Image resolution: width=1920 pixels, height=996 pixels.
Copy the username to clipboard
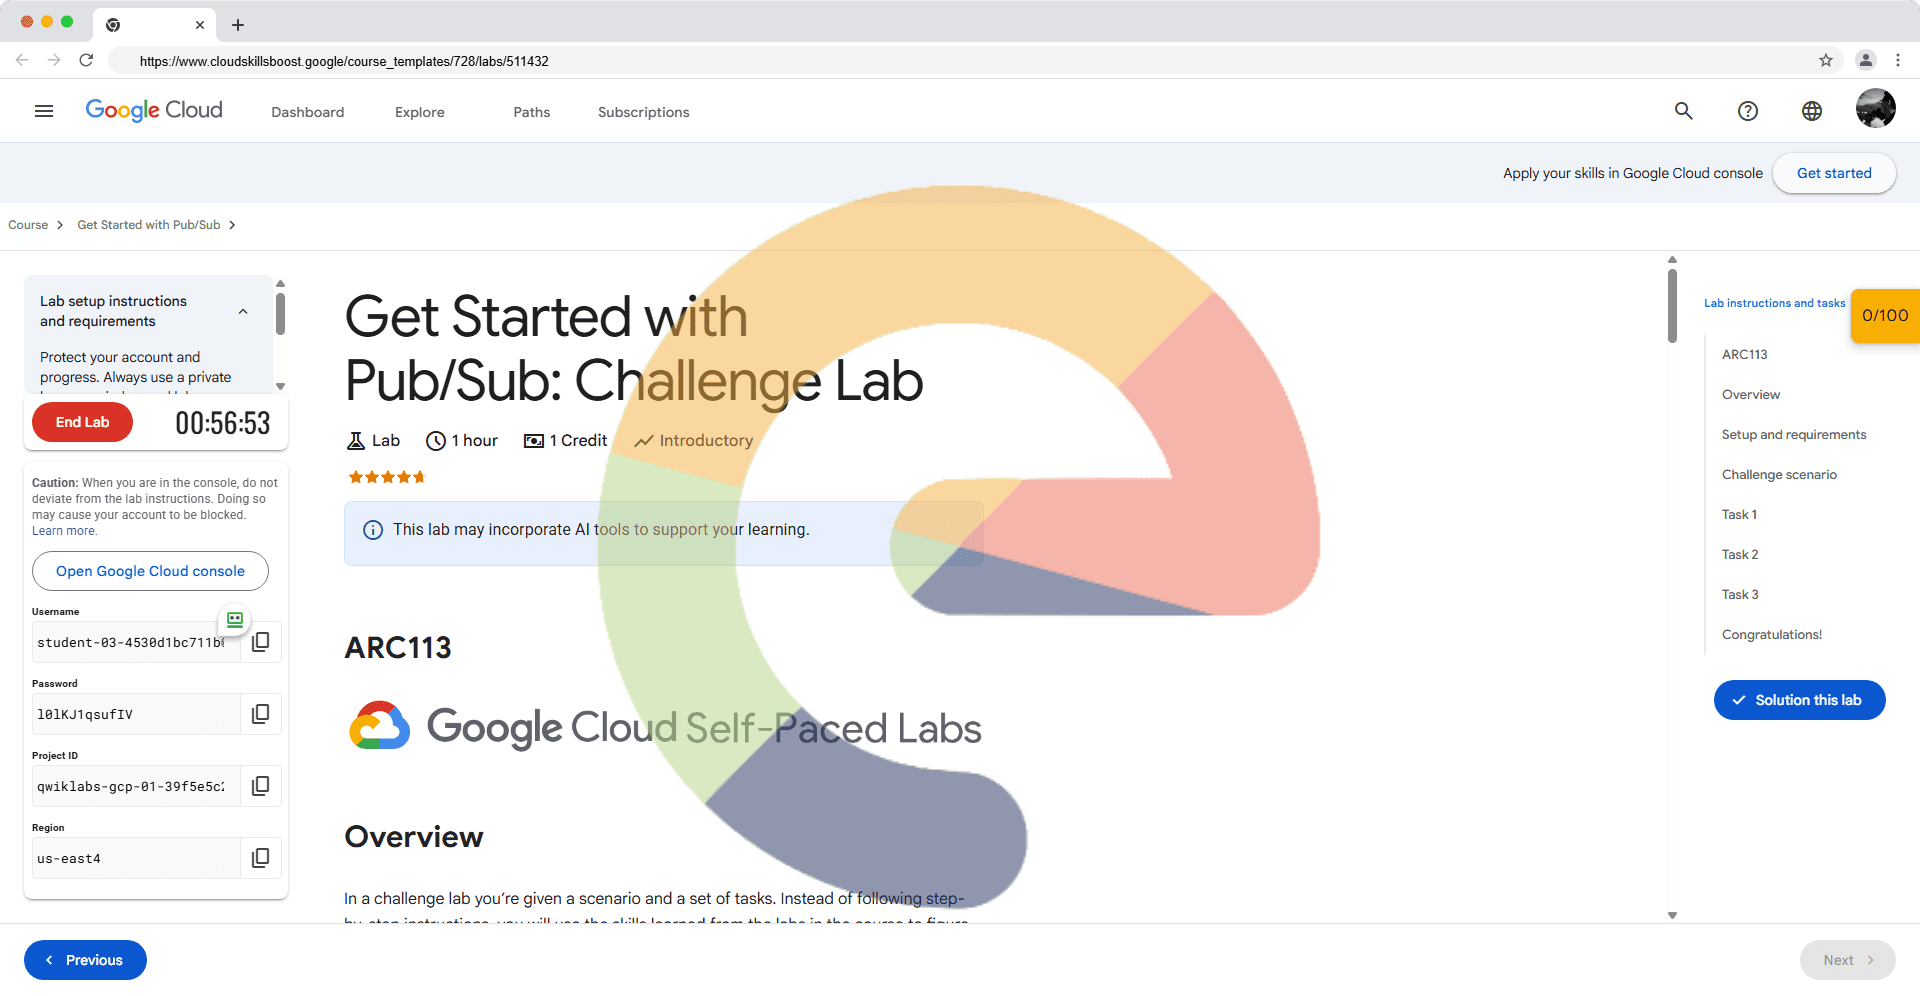[261, 642]
